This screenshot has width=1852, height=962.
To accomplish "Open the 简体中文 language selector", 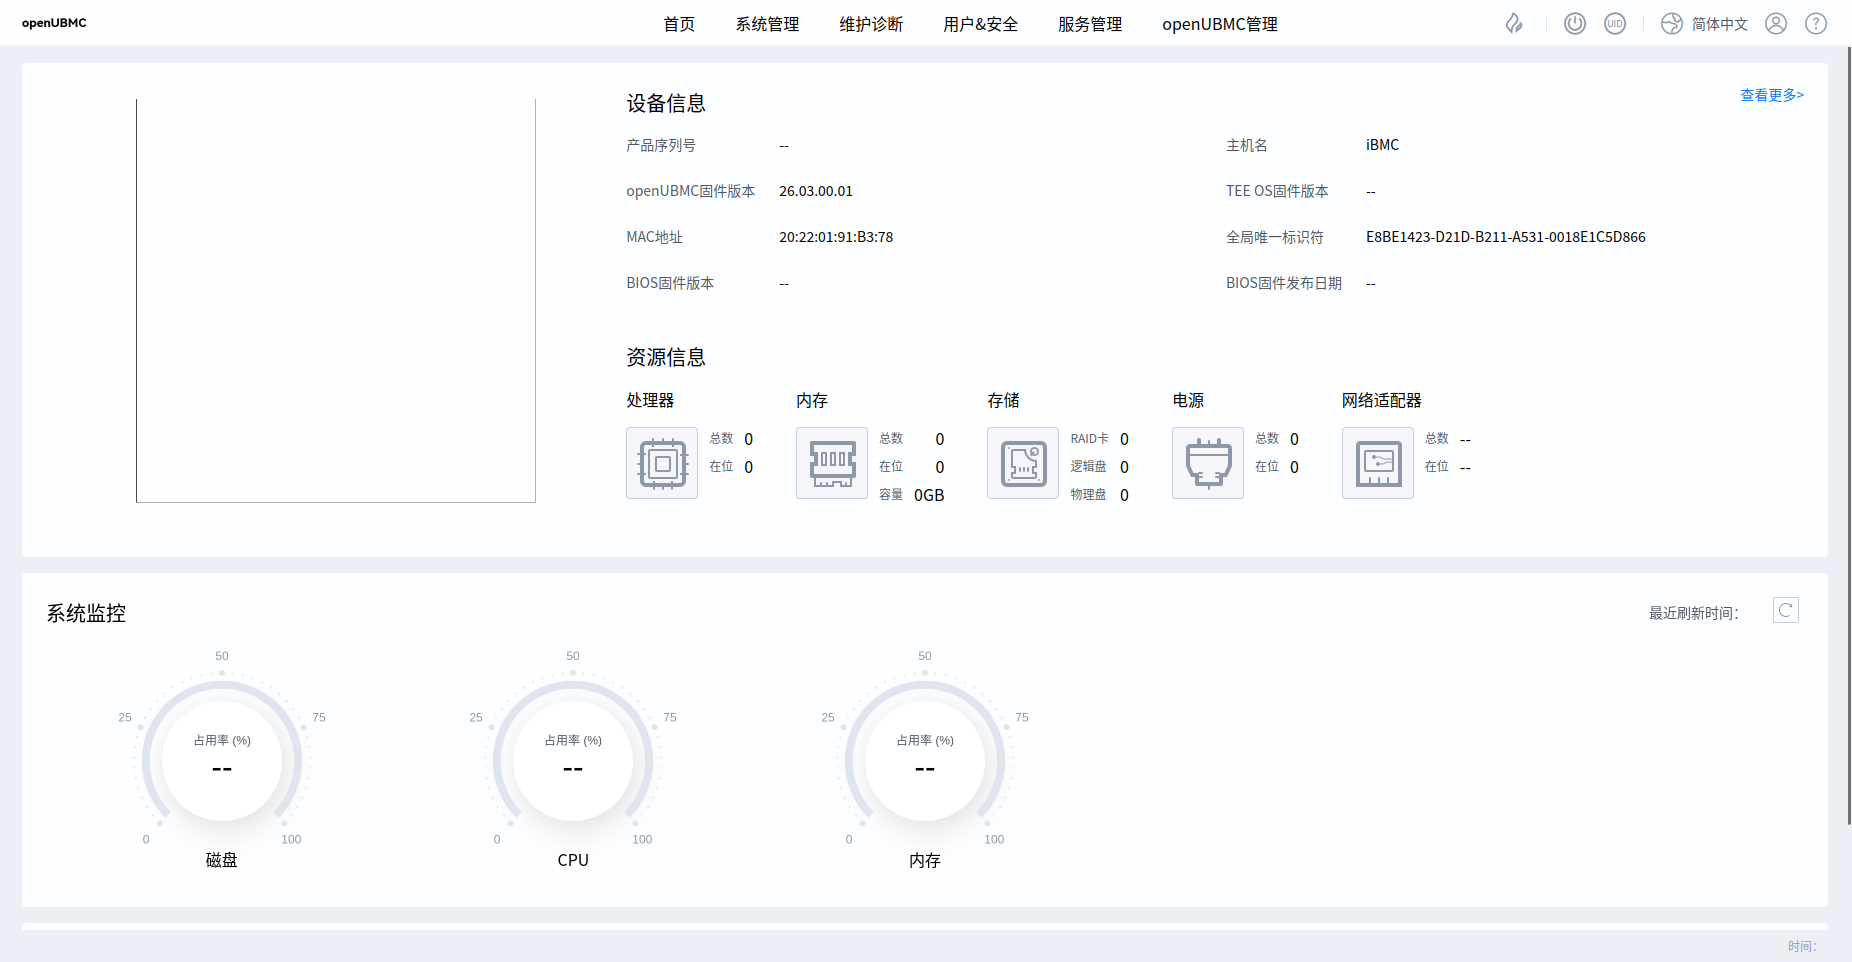I will click(x=1705, y=24).
